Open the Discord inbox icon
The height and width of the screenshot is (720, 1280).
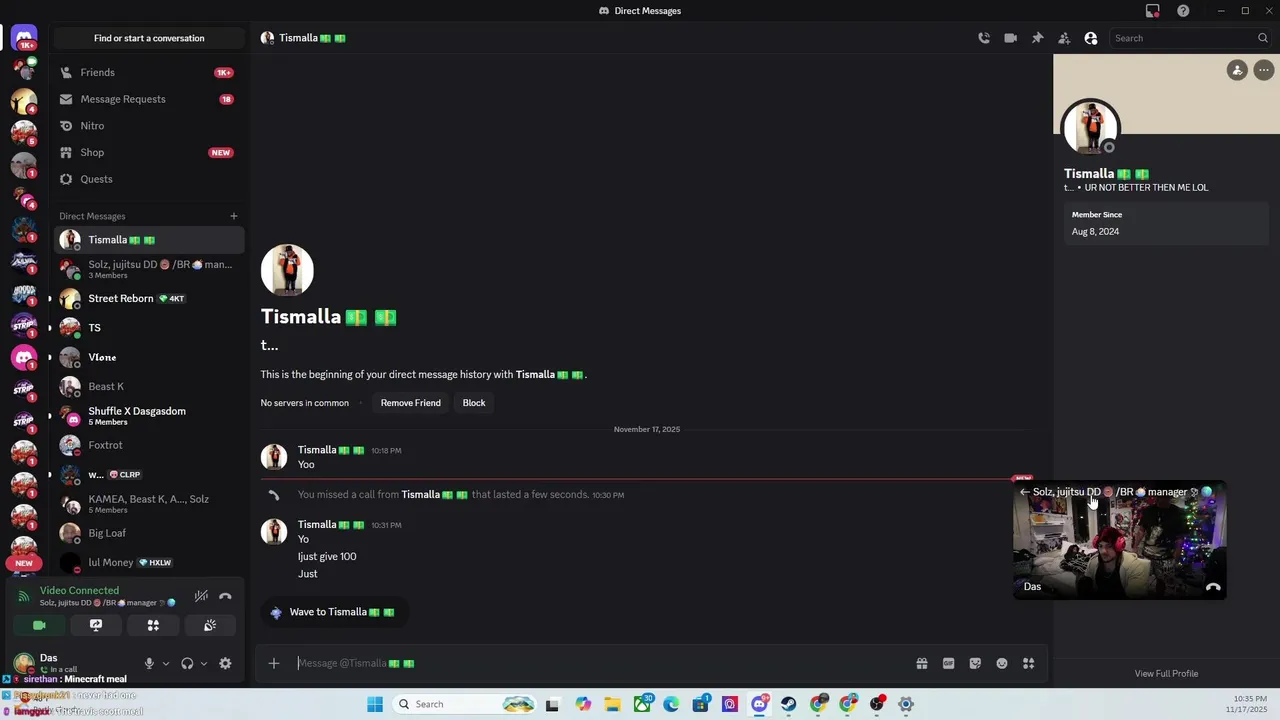pyautogui.click(x=1153, y=11)
